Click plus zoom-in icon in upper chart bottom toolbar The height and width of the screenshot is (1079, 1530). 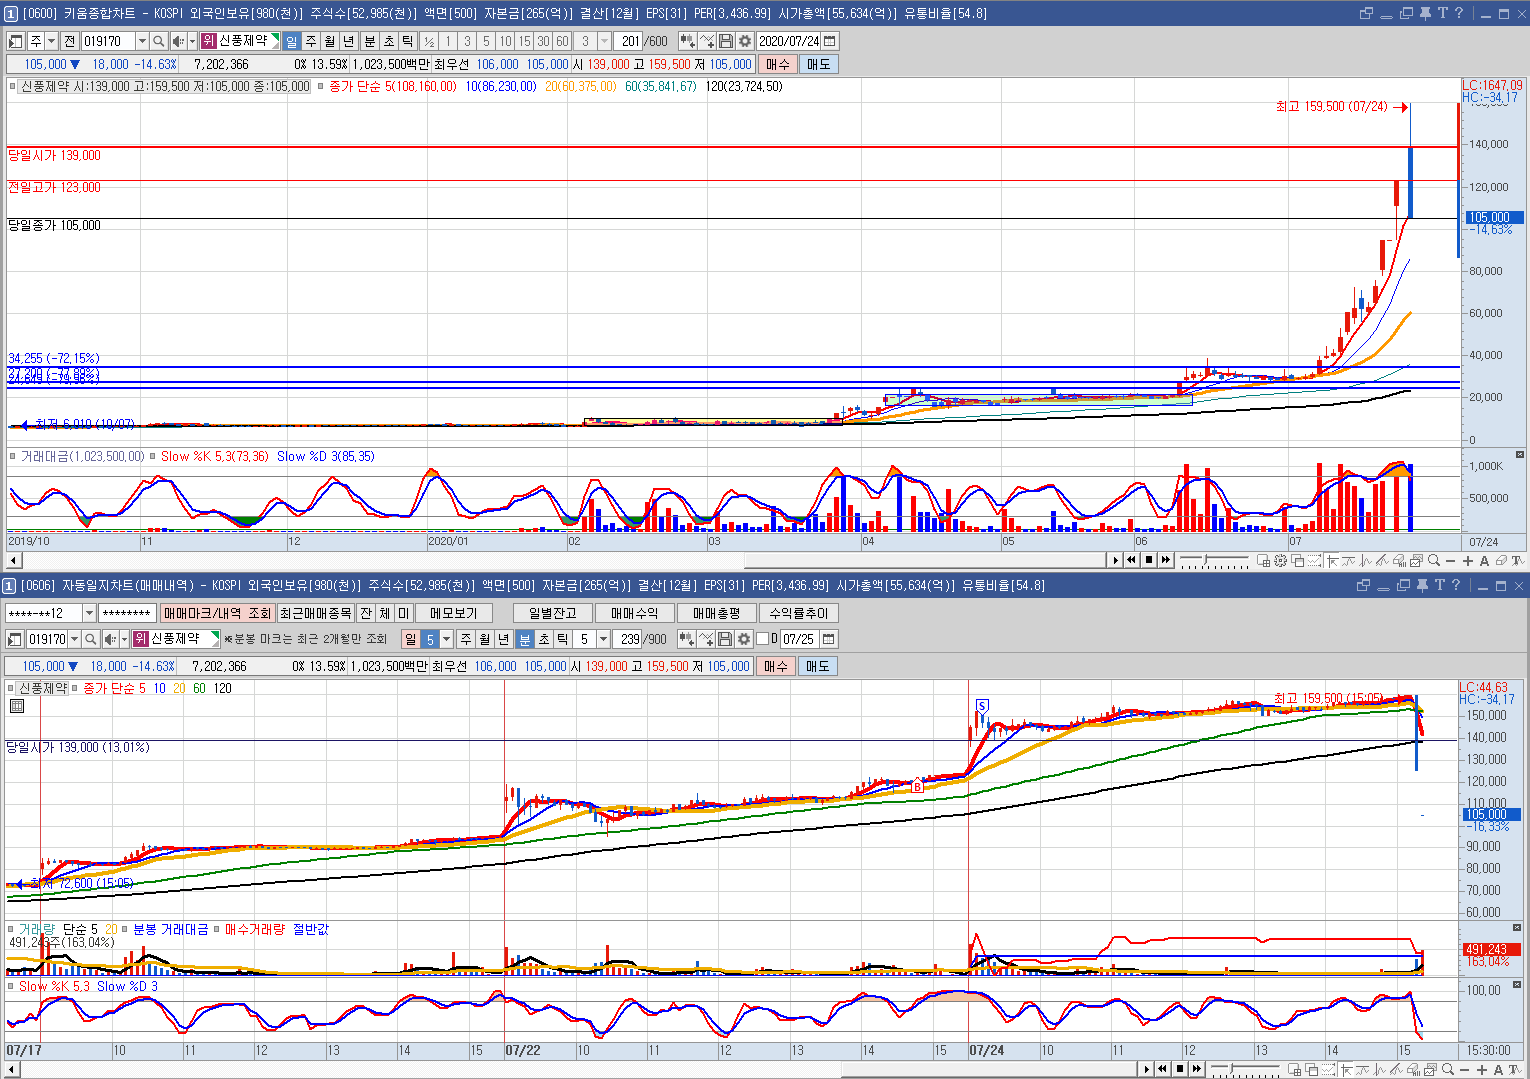pos(1468,561)
